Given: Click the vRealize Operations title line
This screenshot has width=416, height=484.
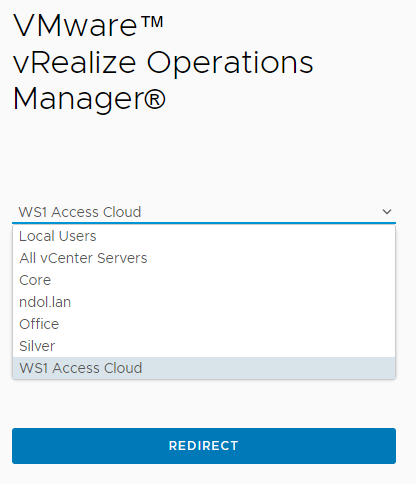Looking at the screenshot, I should tap(163, 63).
